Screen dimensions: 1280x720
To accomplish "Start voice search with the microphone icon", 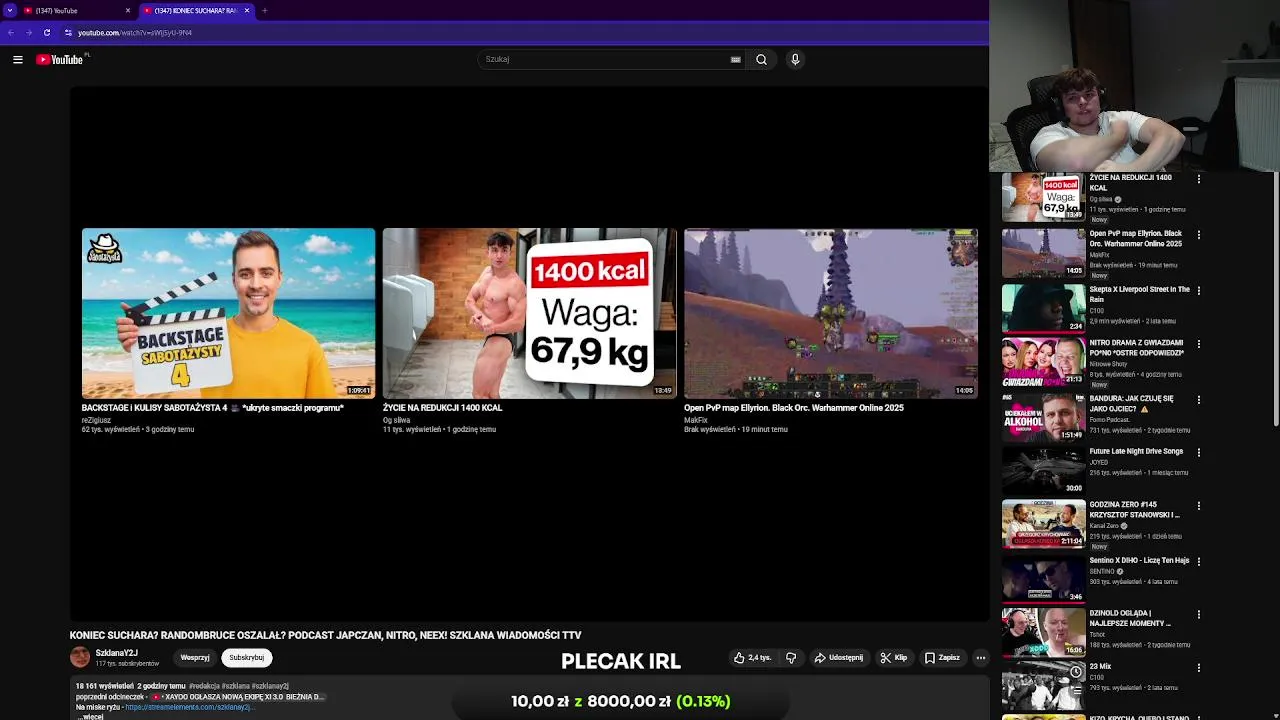I will click(795, 59).
